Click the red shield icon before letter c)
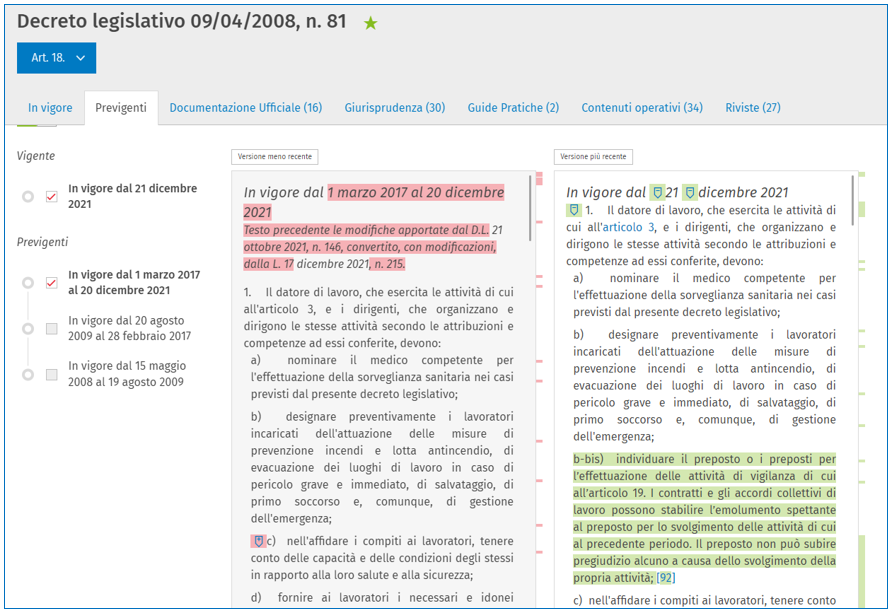The image size is (892, 614). pyautogui.click(x=258, y=541)
